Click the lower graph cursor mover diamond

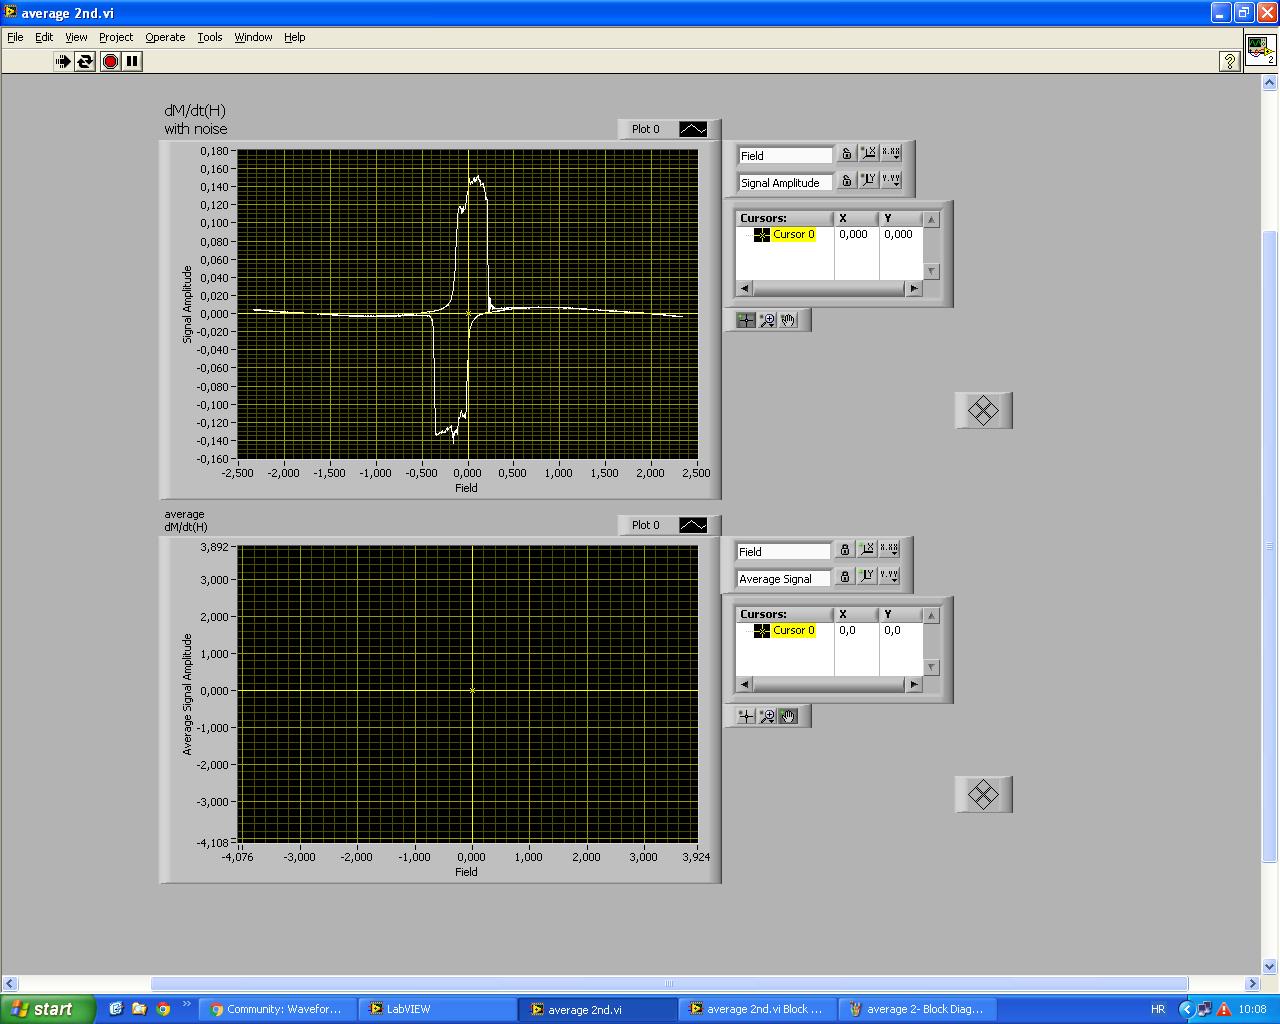click(984, 795)
